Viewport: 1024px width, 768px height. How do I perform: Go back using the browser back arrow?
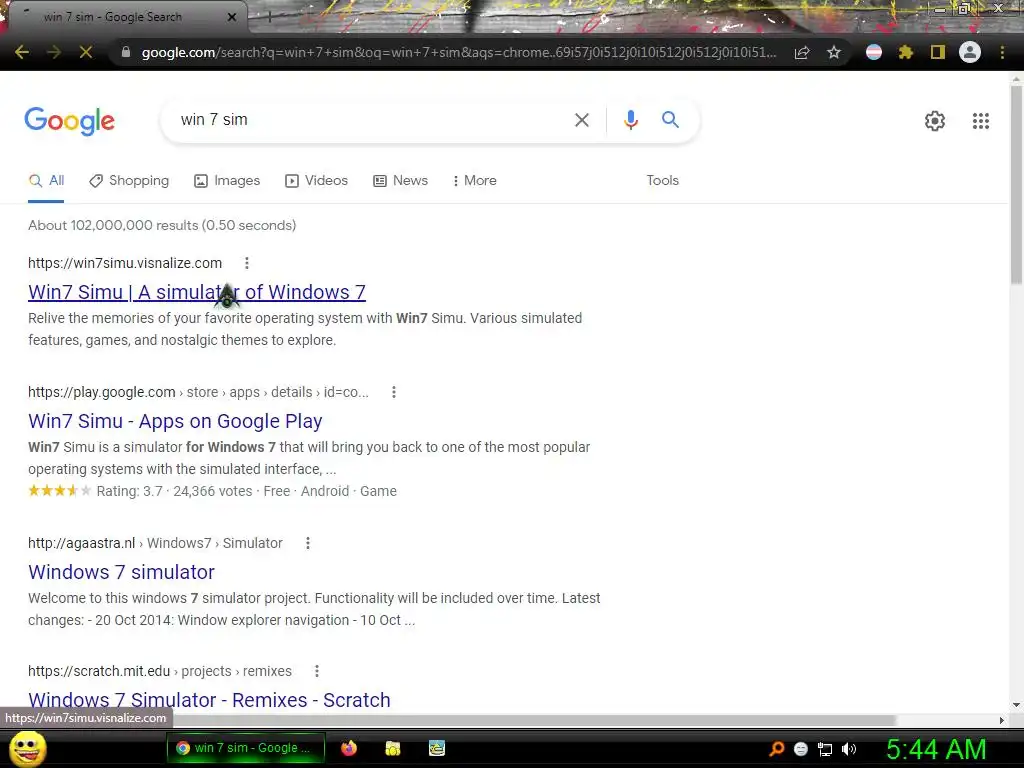click(x=22, y=52)
